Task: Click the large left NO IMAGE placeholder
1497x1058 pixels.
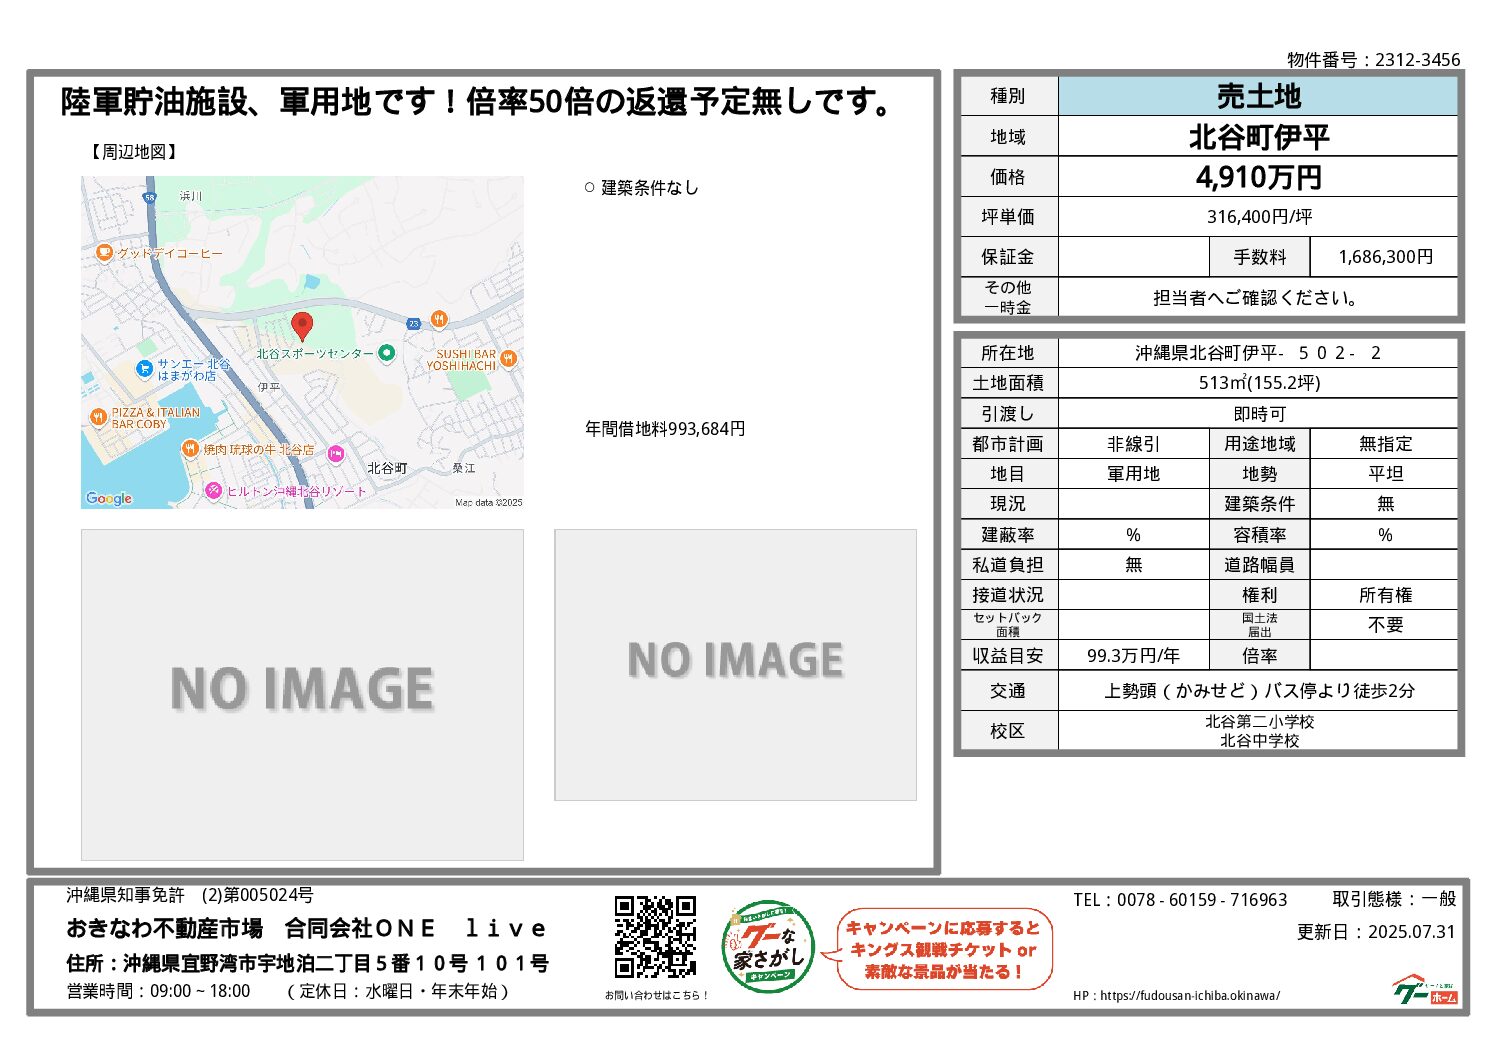Action: 302,695
